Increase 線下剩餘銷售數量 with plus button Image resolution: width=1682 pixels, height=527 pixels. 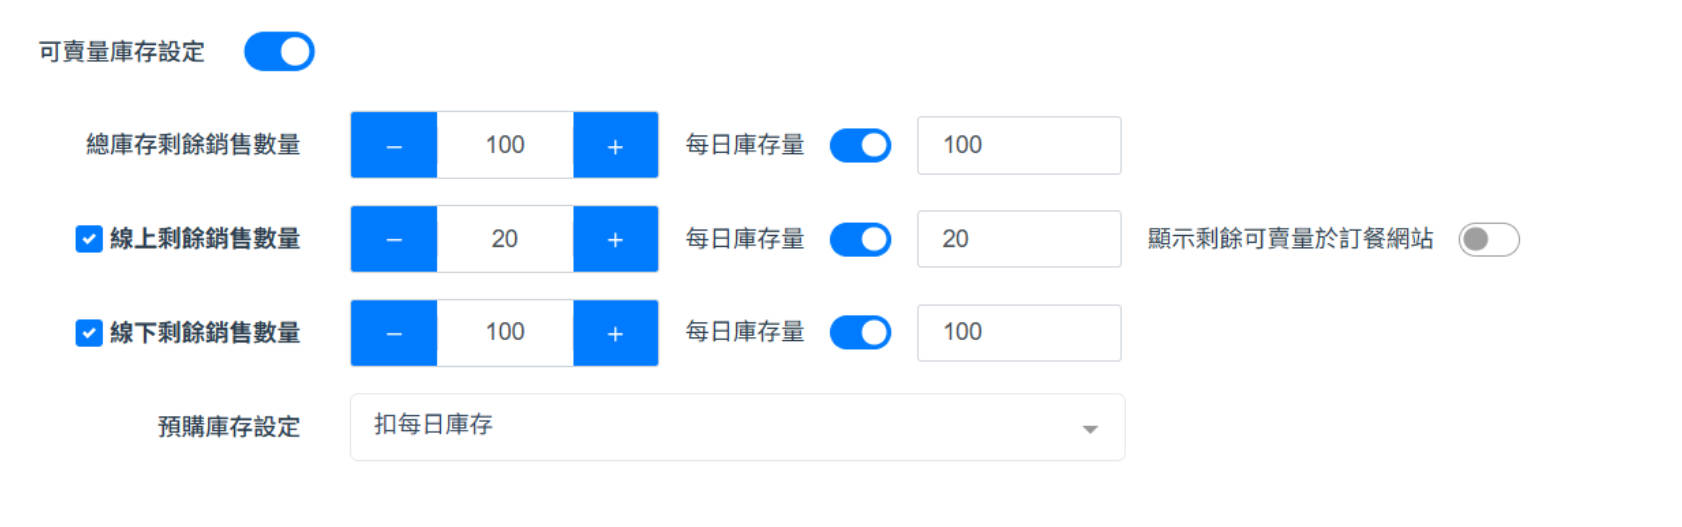pyautogui.click(x=615, y=333)
